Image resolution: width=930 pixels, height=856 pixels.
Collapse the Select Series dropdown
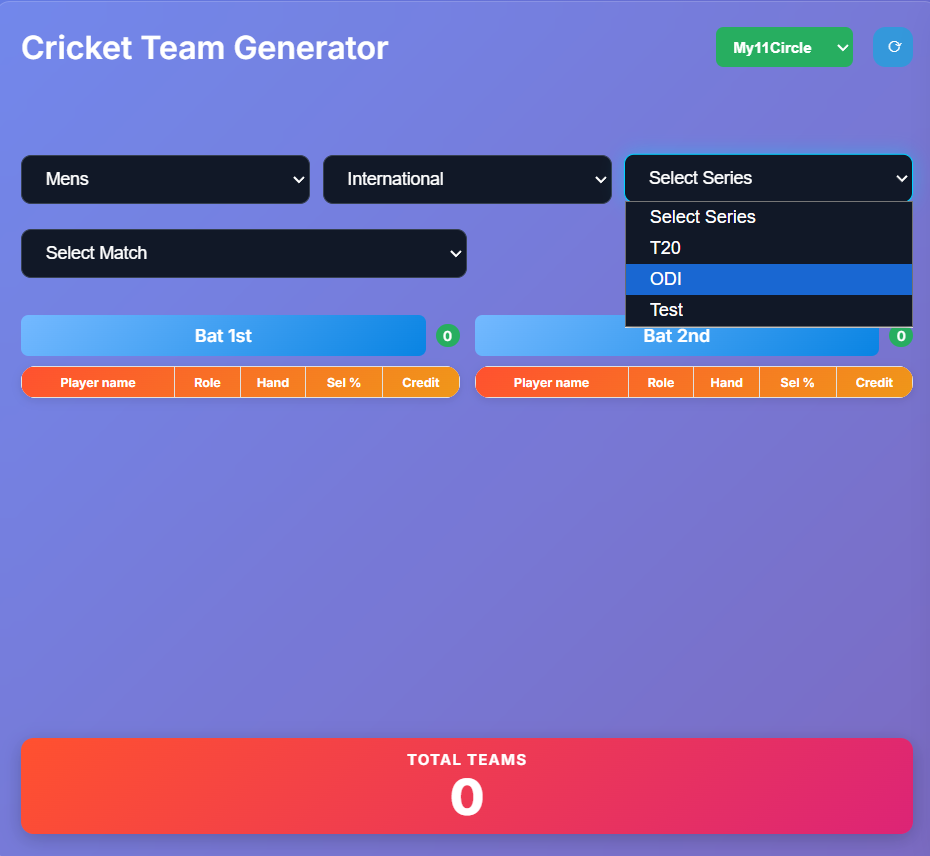[x=769, y=178]
